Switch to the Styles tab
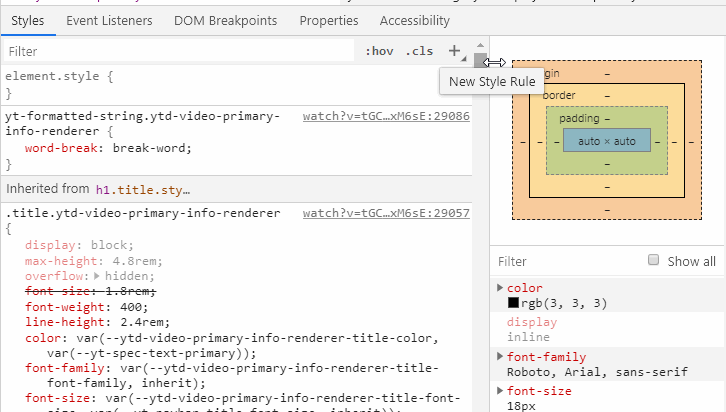This screenshot has width=726, height=412. [x=28, y=21]
